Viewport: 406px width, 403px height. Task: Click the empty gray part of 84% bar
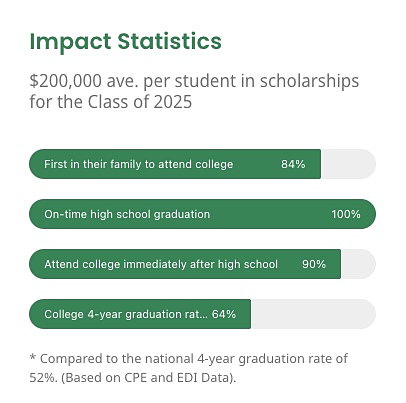[x=348, y=164]
